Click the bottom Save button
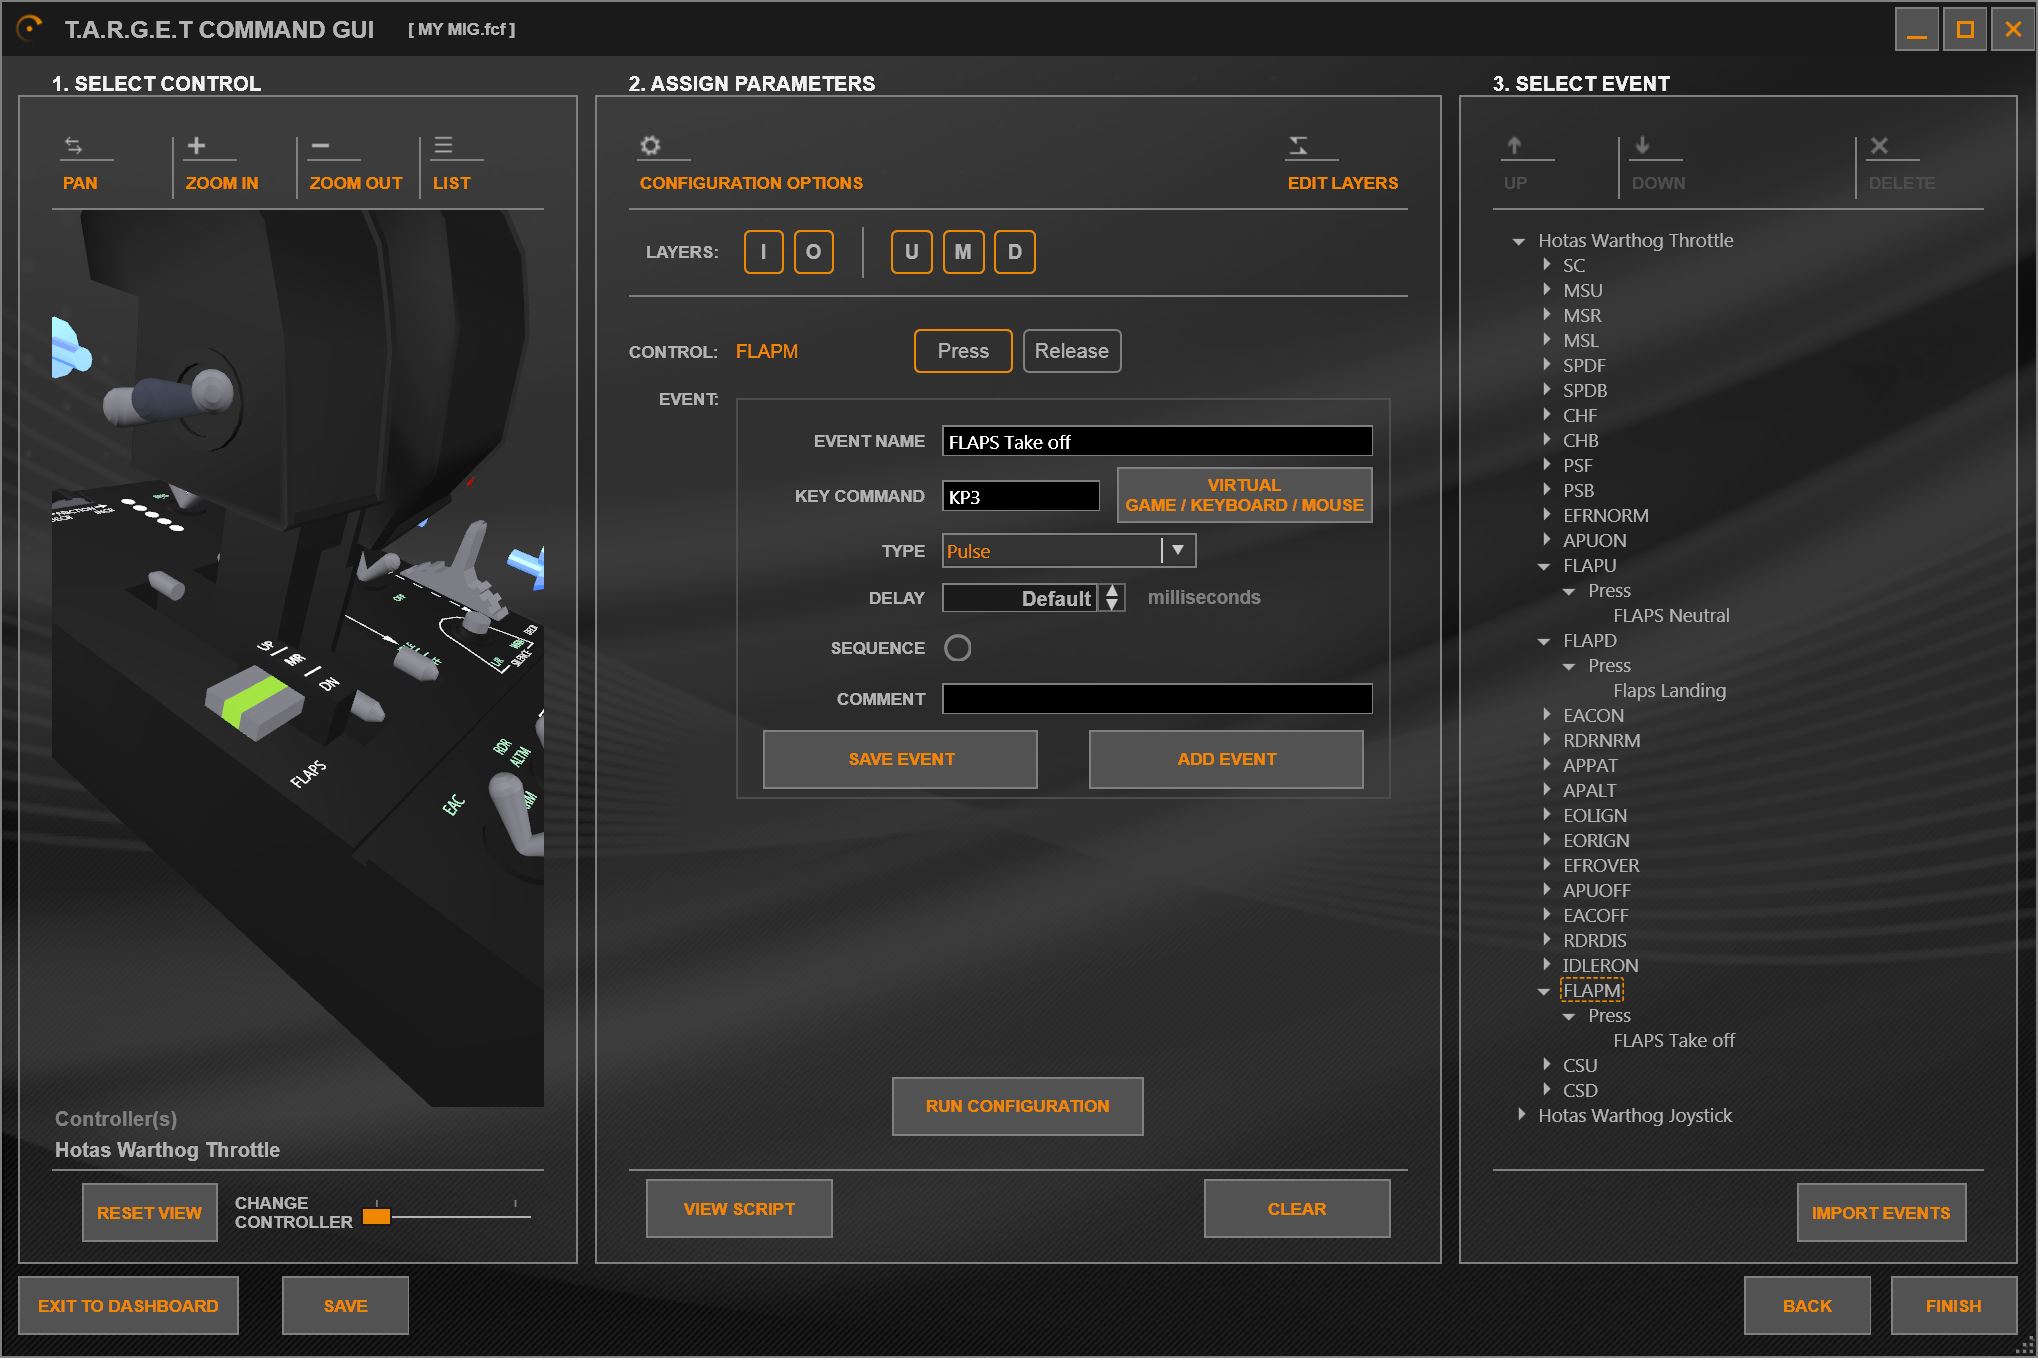 pos(345,1306)
